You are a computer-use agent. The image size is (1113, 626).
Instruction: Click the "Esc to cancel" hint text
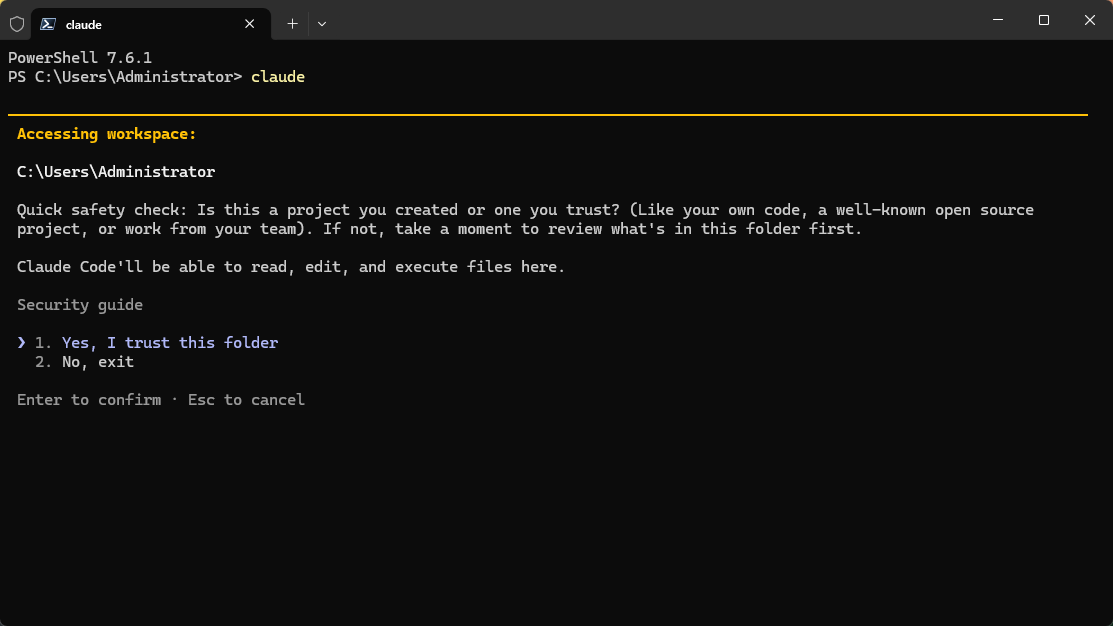pos(246,399)
